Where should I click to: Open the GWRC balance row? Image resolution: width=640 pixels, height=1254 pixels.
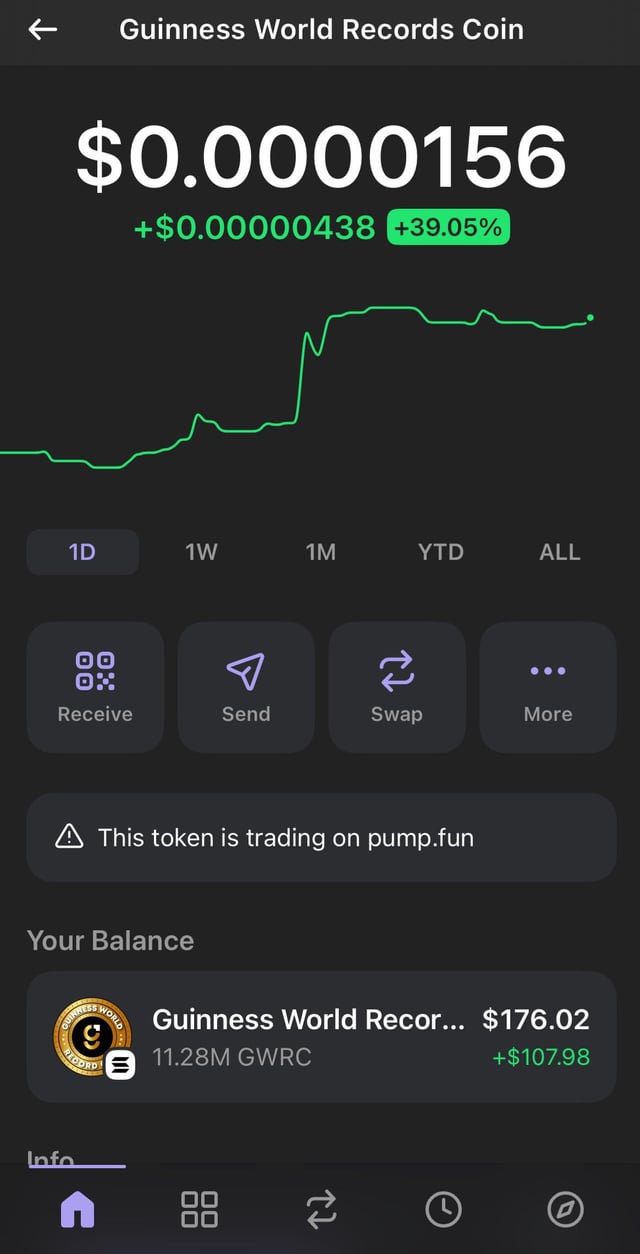pyautogui.click(x=321, y=1037)
